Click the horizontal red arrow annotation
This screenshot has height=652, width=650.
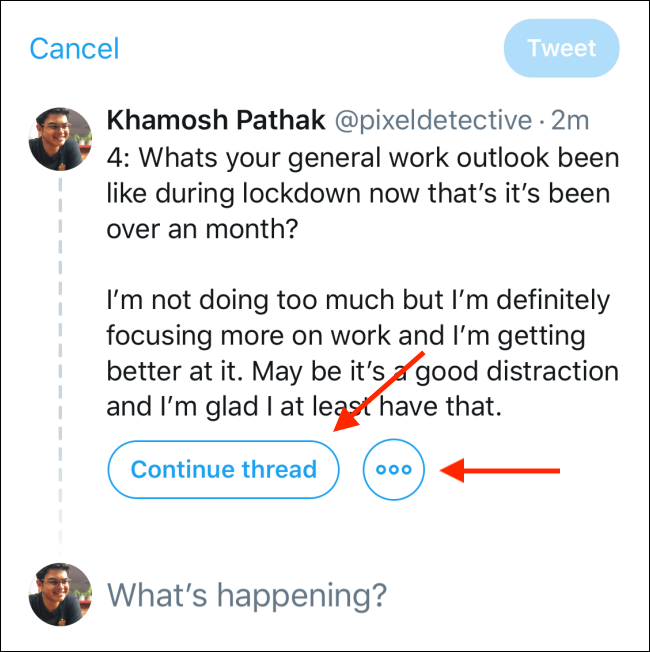[x=502, y=469]
